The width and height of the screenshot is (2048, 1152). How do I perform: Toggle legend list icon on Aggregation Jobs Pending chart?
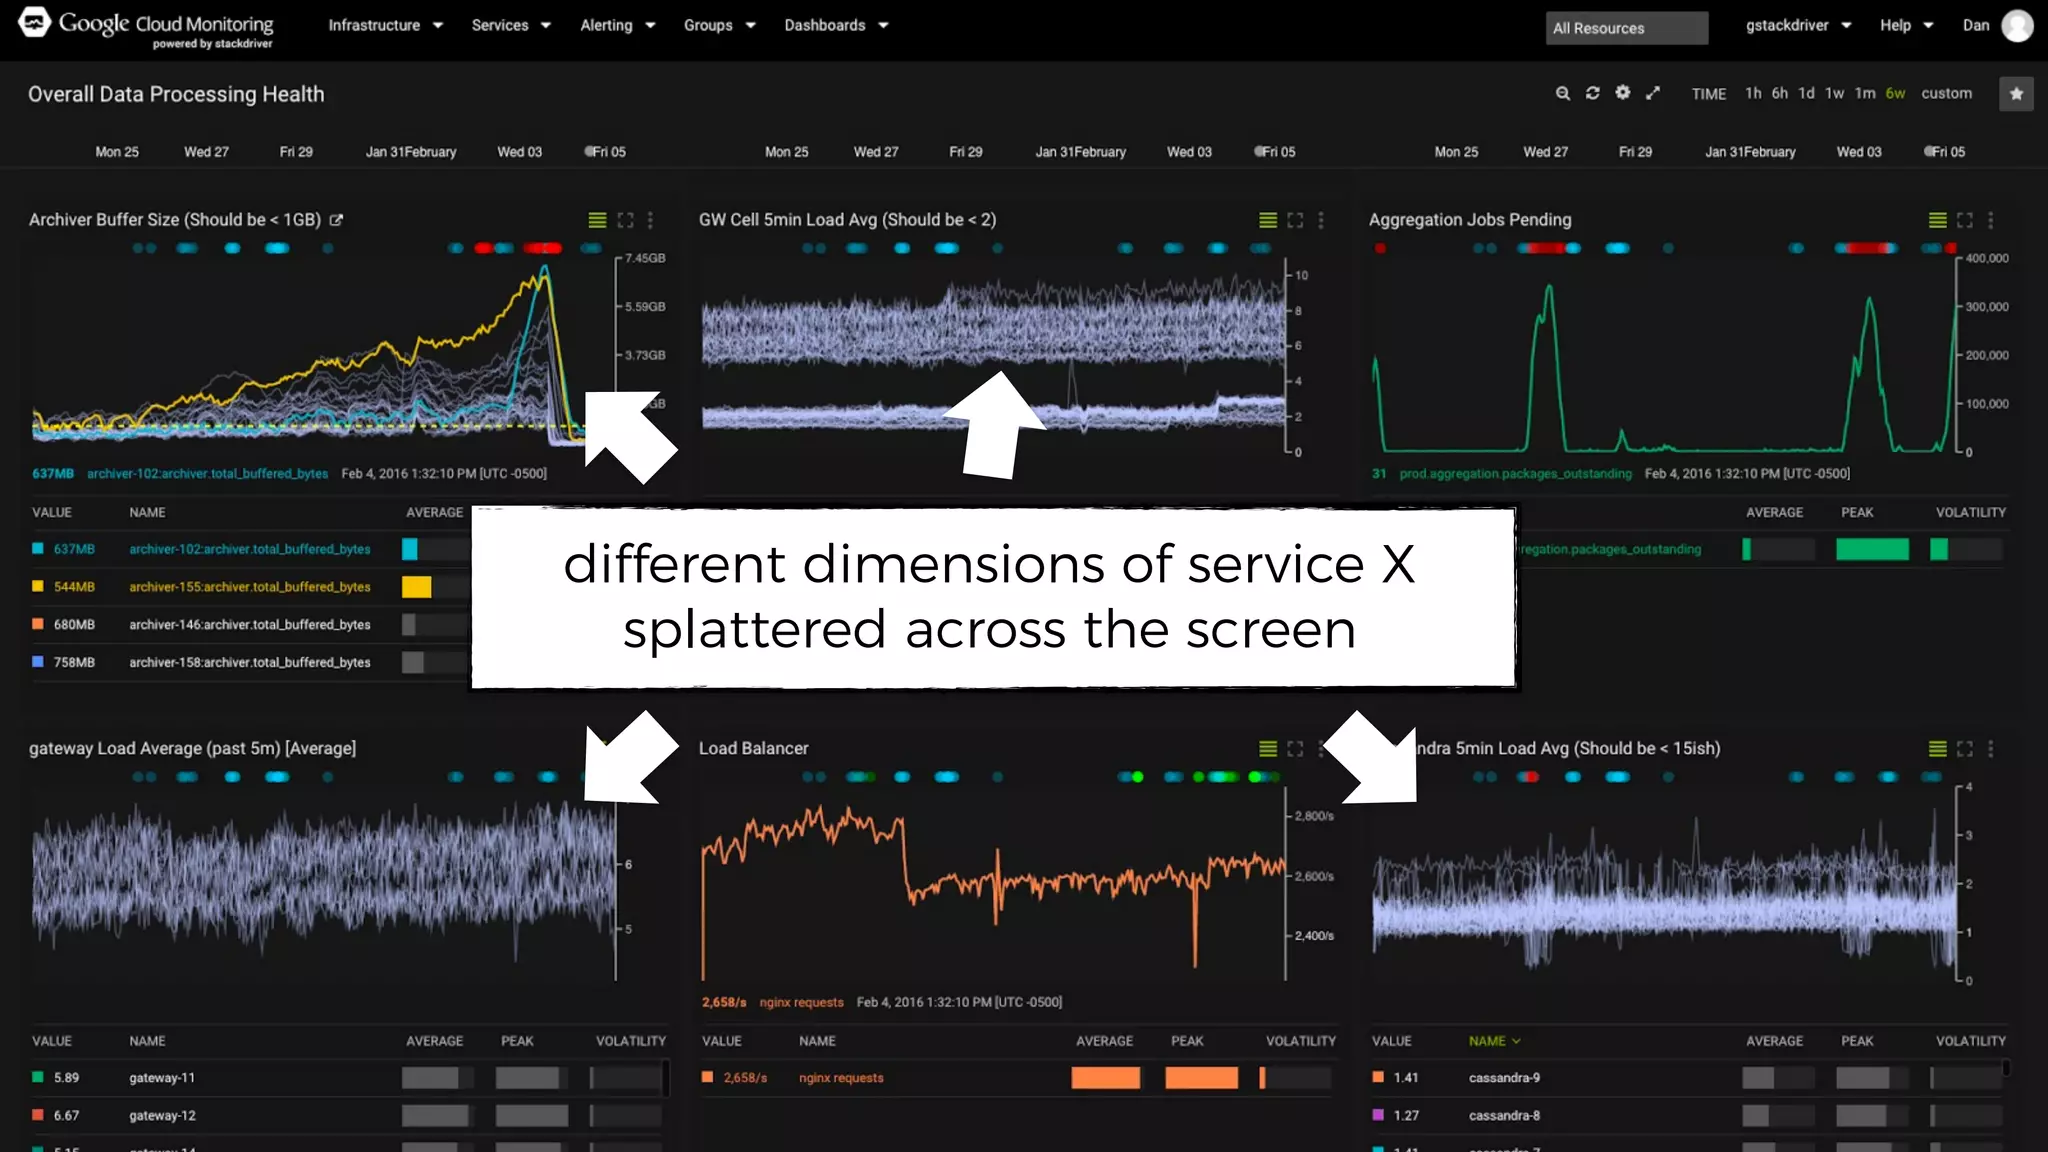[1937, 220]
